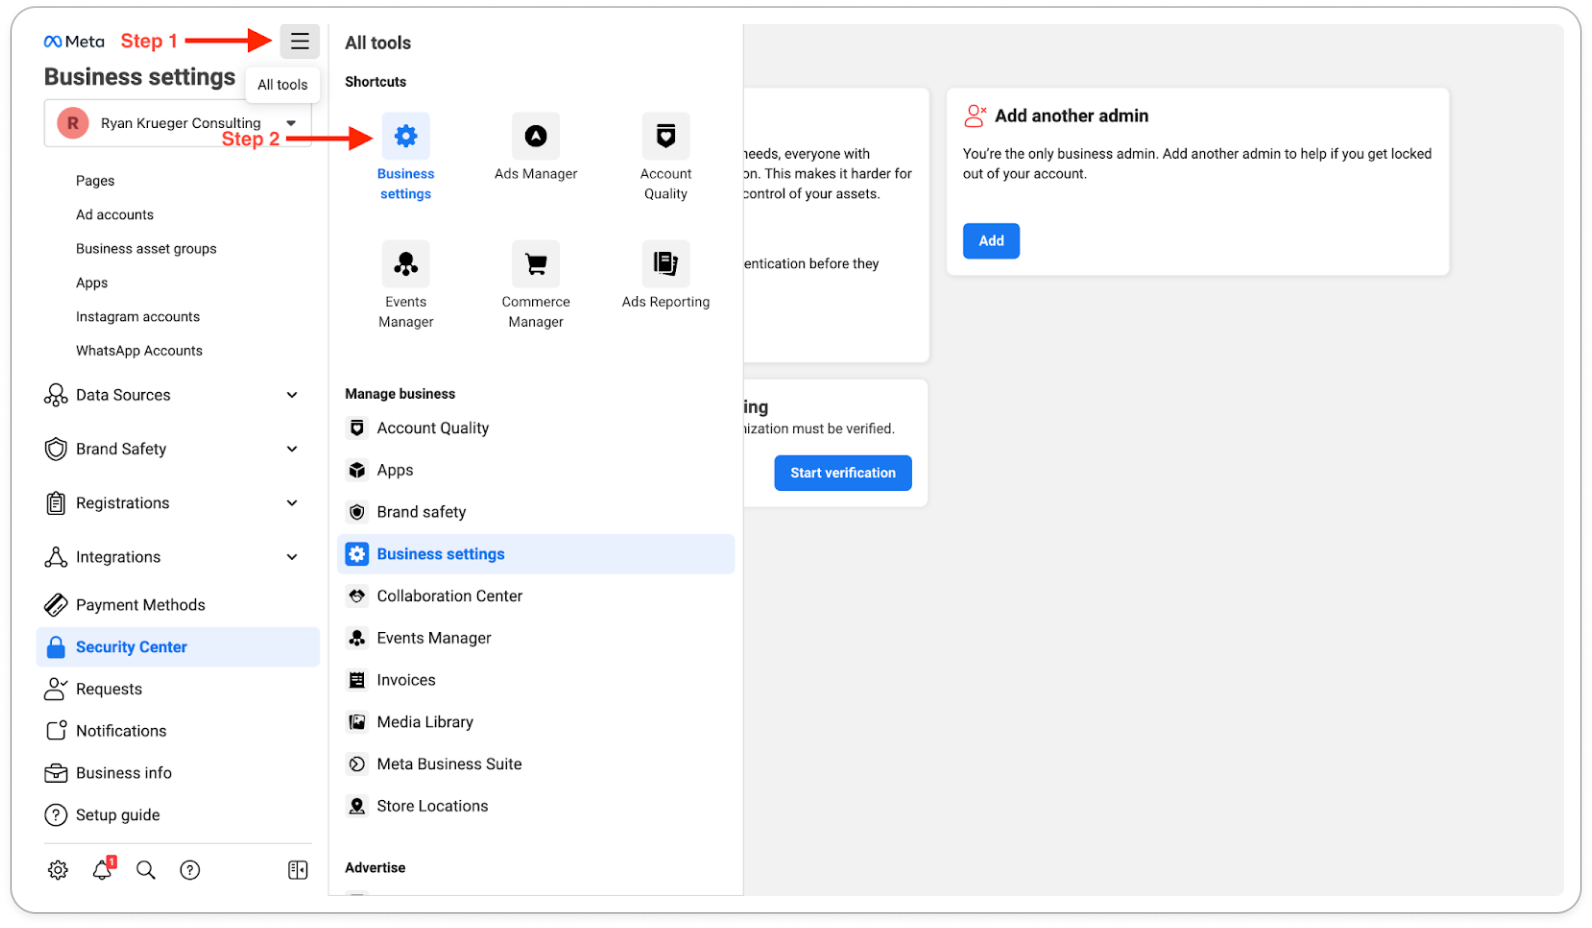This screenshot has width=1592, height=928.
Task: Click the Add button to add another admin
Action: click(x=991, y=241)
